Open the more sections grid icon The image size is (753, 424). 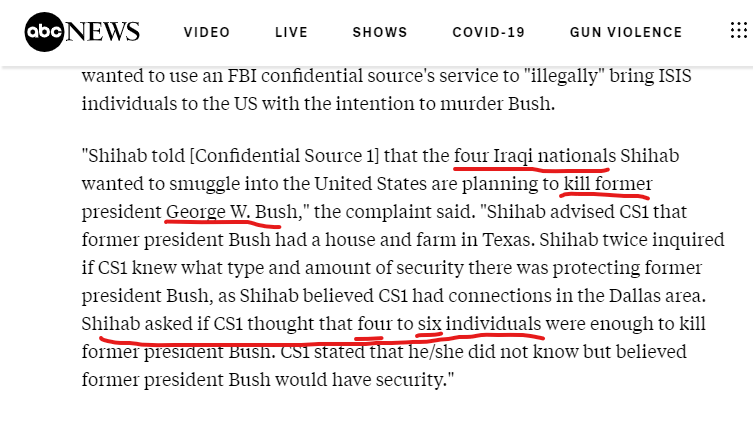click(739, 31)
